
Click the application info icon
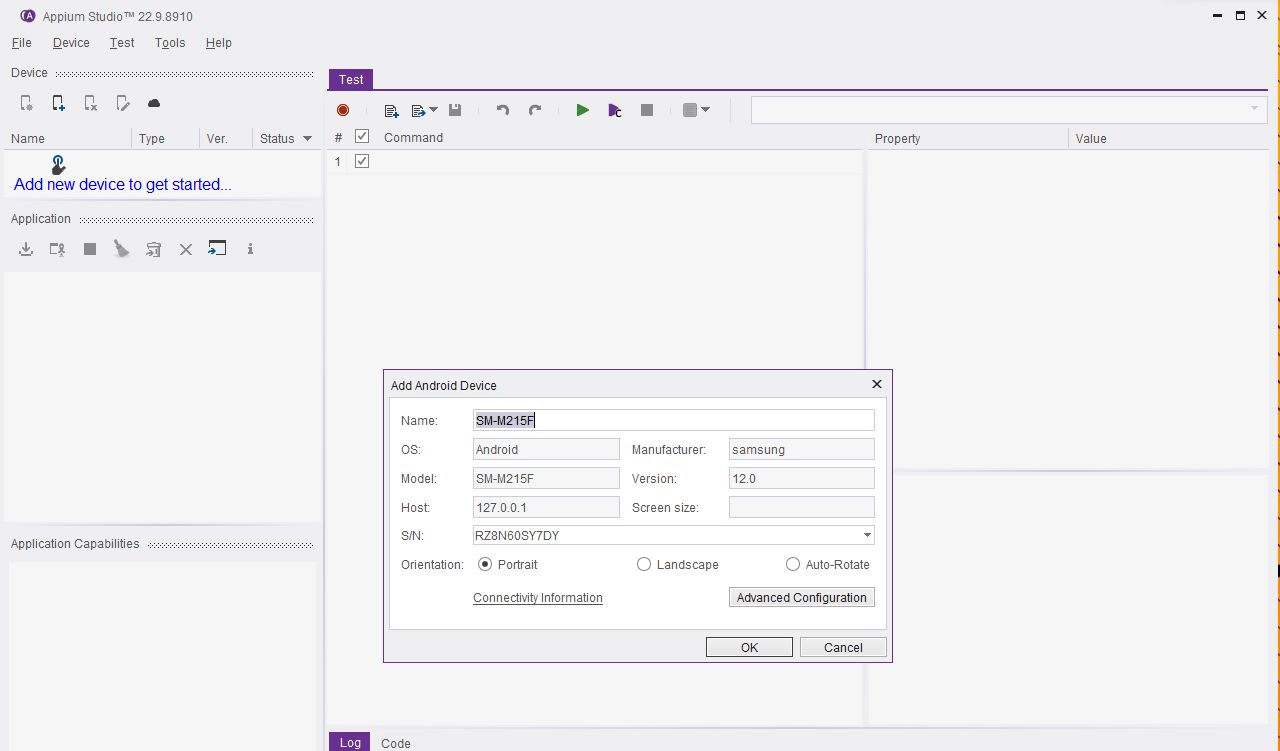250,249
